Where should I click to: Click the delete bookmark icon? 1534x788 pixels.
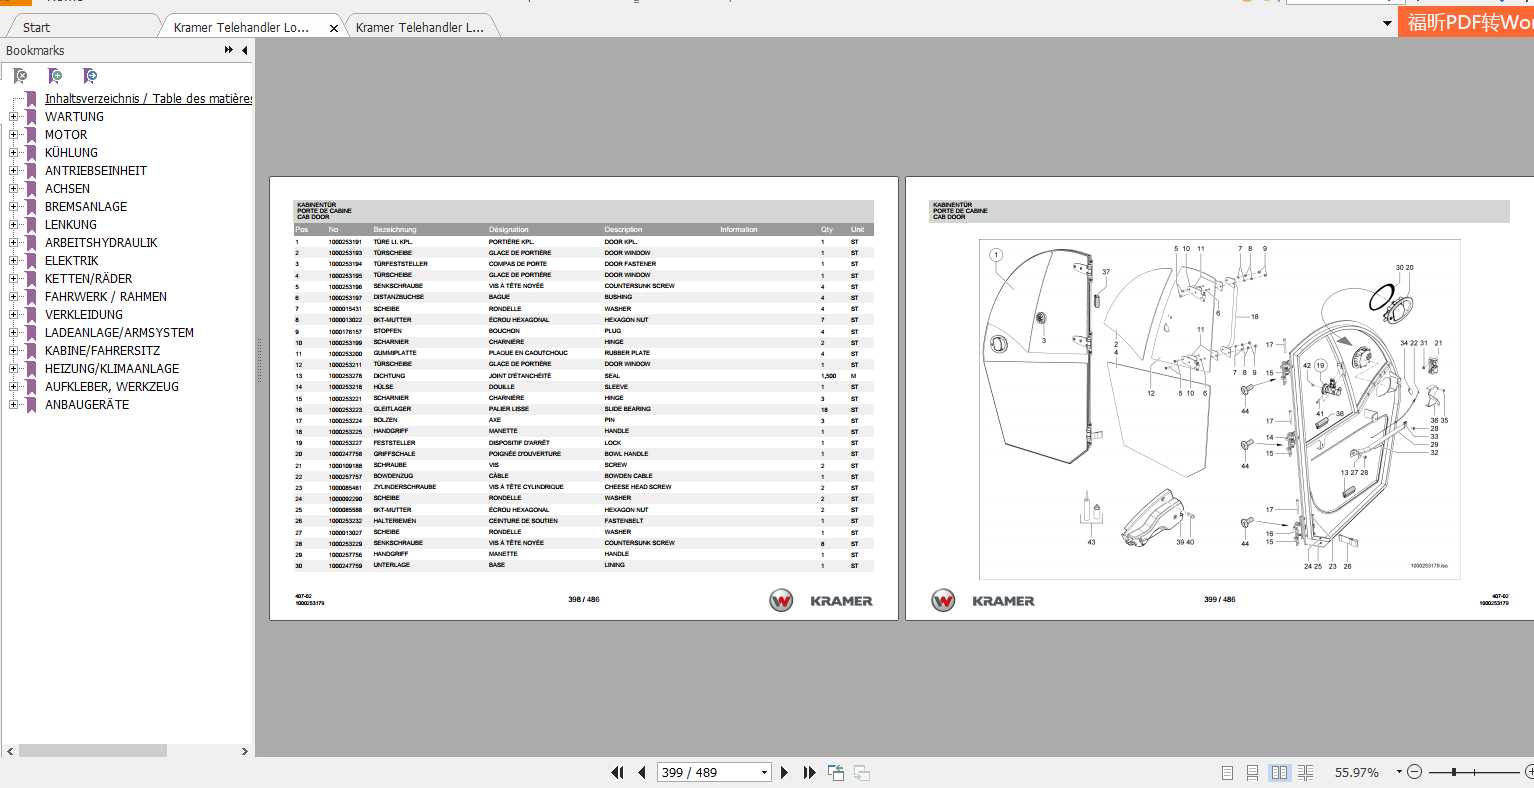pyautogui.click(x=20, y=76)
